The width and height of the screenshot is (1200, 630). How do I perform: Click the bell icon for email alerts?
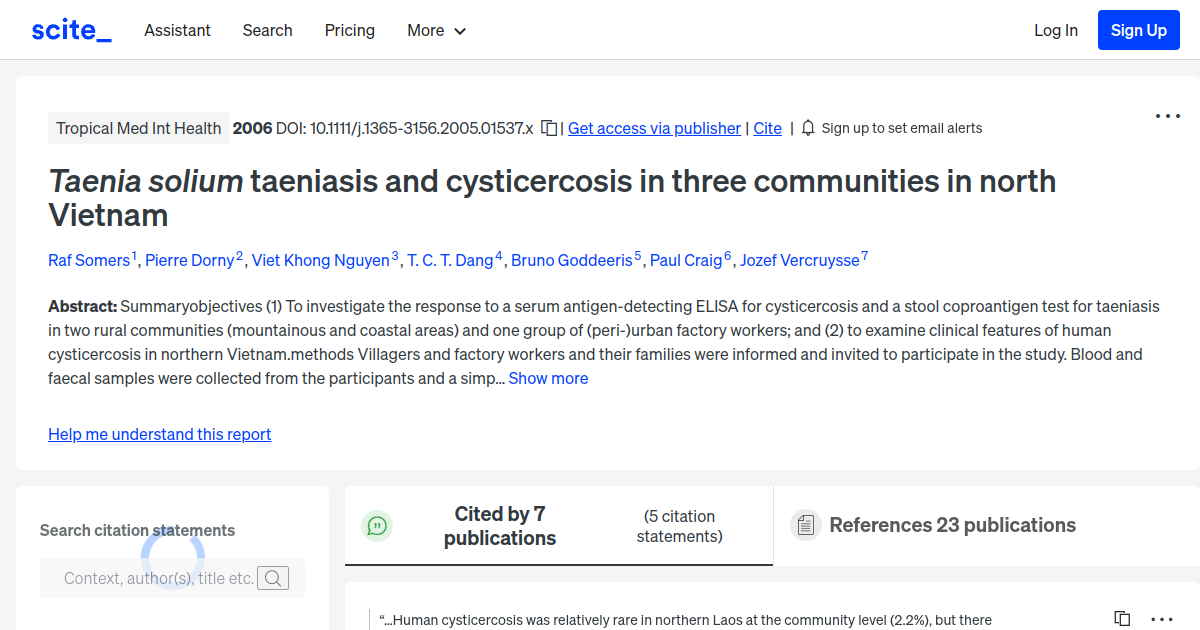[806, 128]
